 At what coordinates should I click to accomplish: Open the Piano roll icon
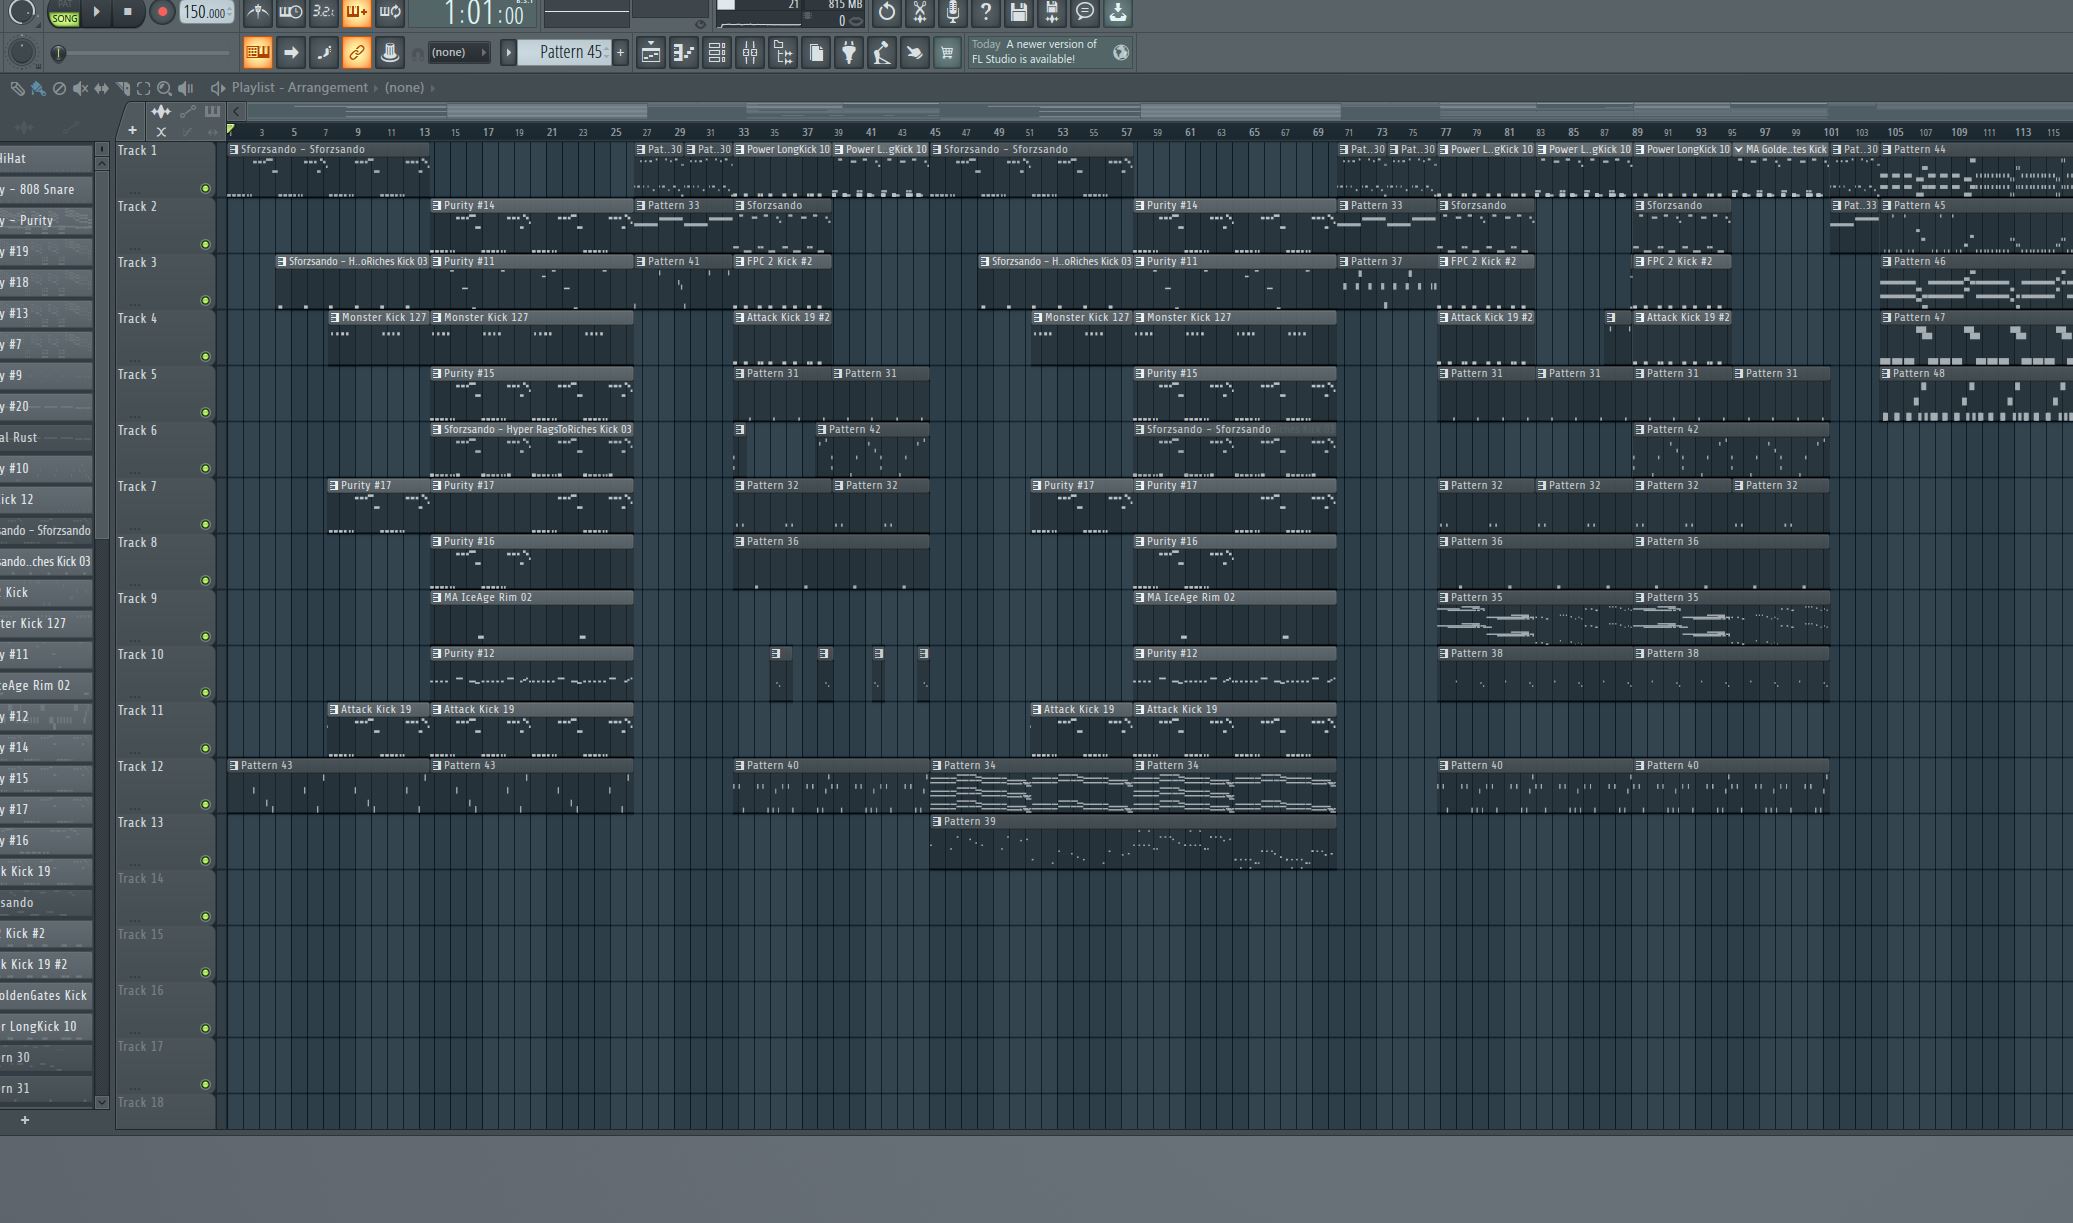coord(685,52)
